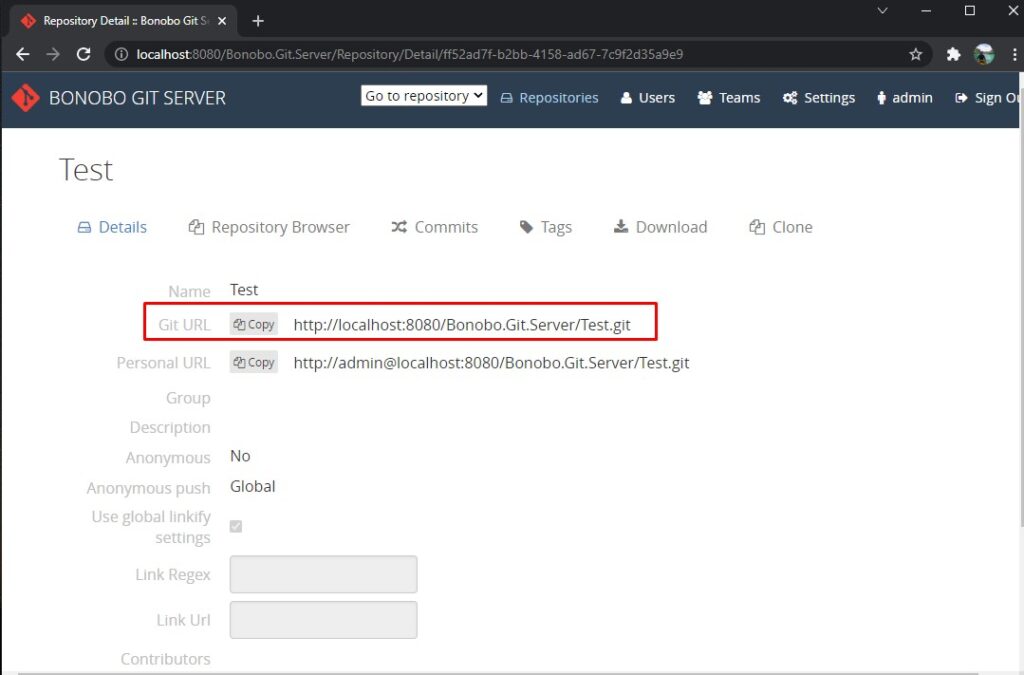
Task: Close the Repository Detail browser tab
Action: (222, 21)
